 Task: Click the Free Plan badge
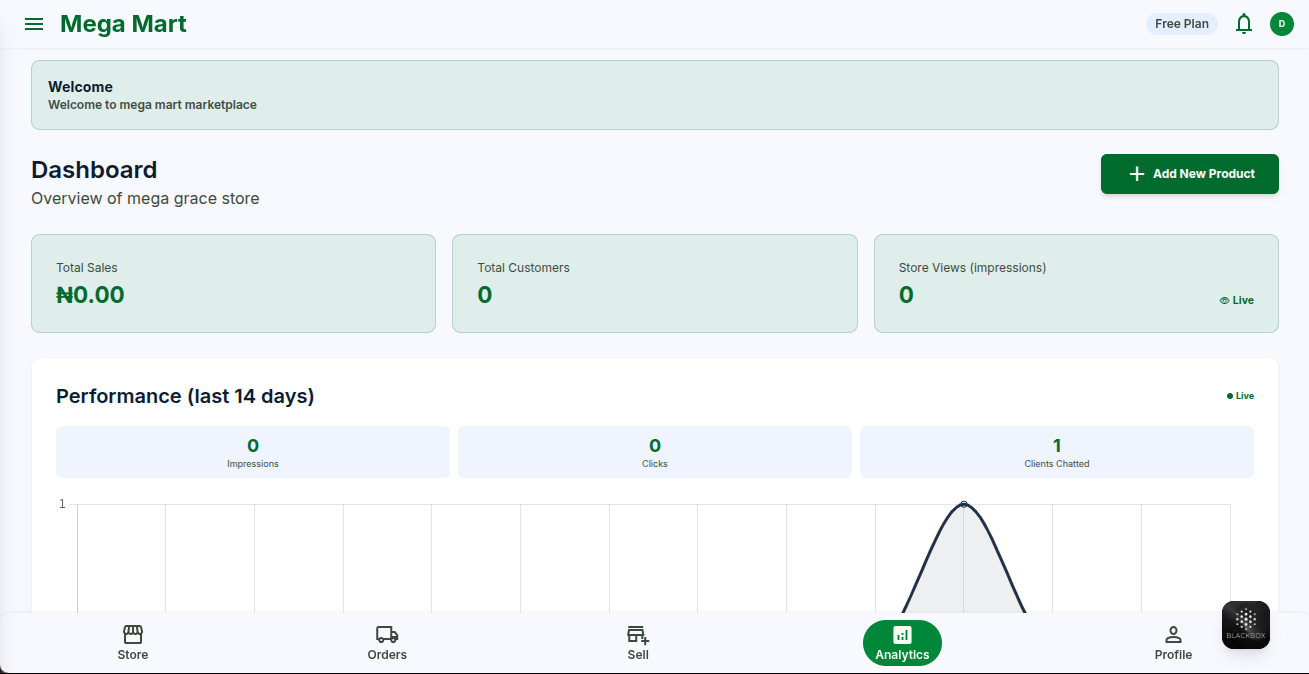click(x=1182, y=24)
